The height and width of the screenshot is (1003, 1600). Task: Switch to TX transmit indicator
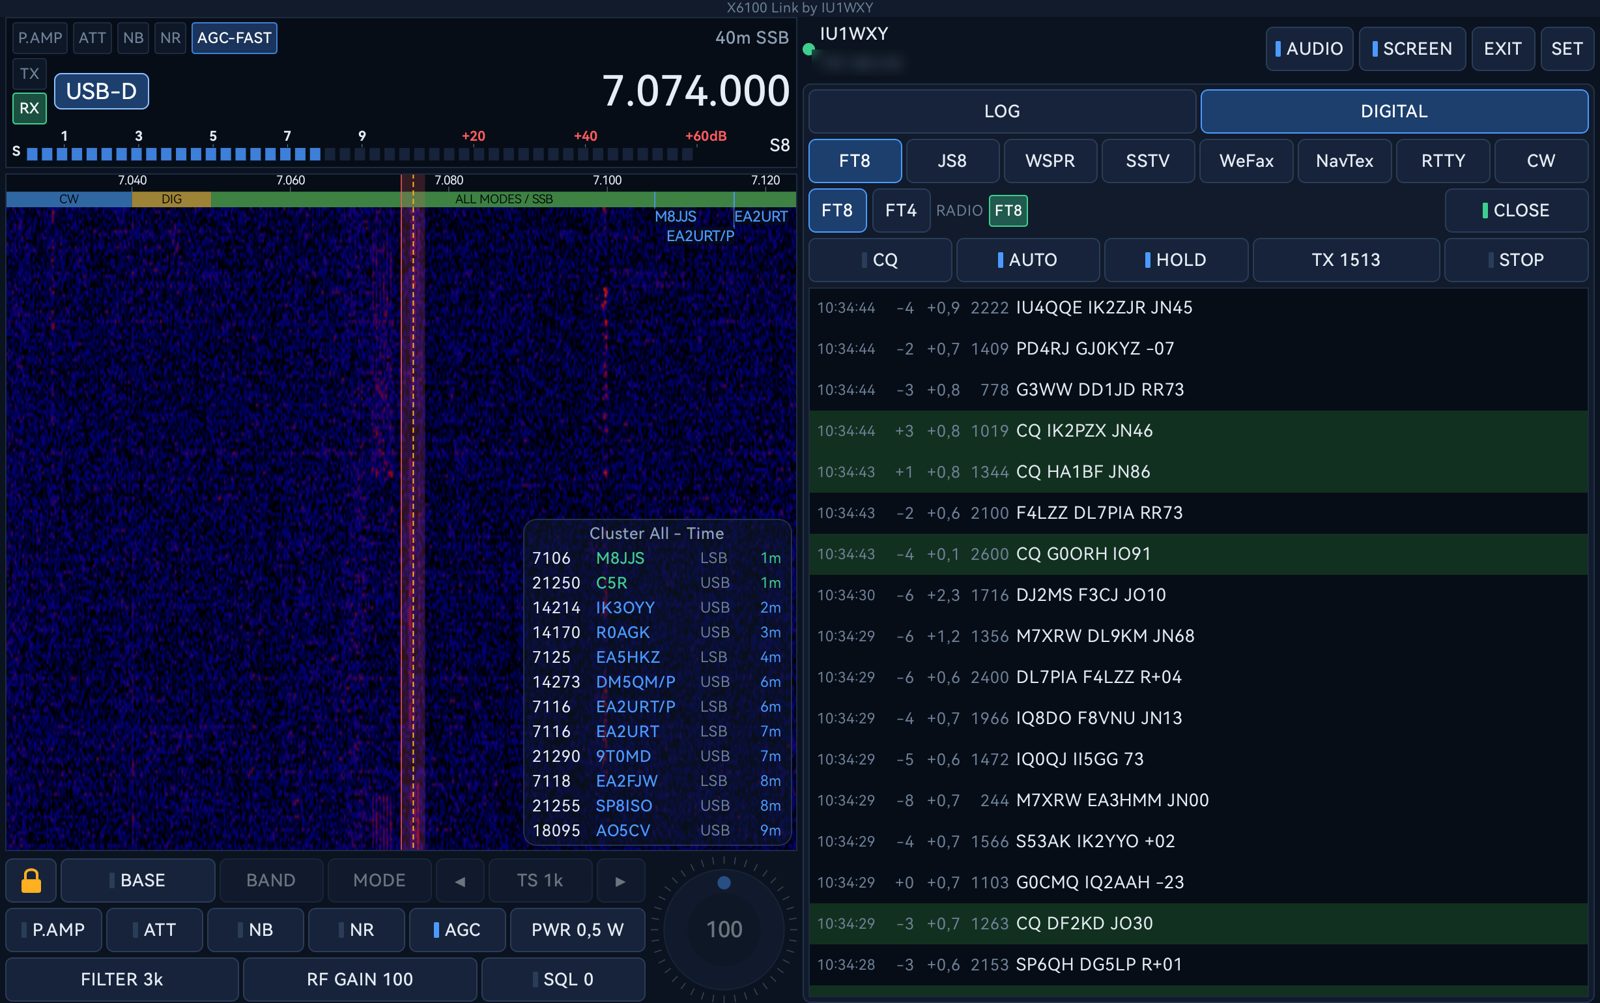[30, 73]
